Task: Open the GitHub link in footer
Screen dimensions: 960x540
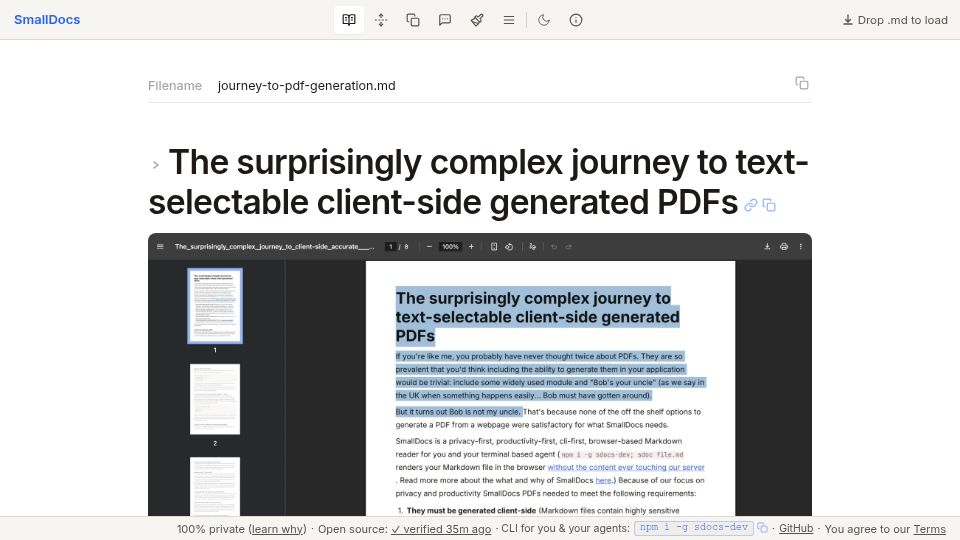Action: click(796, 528)
